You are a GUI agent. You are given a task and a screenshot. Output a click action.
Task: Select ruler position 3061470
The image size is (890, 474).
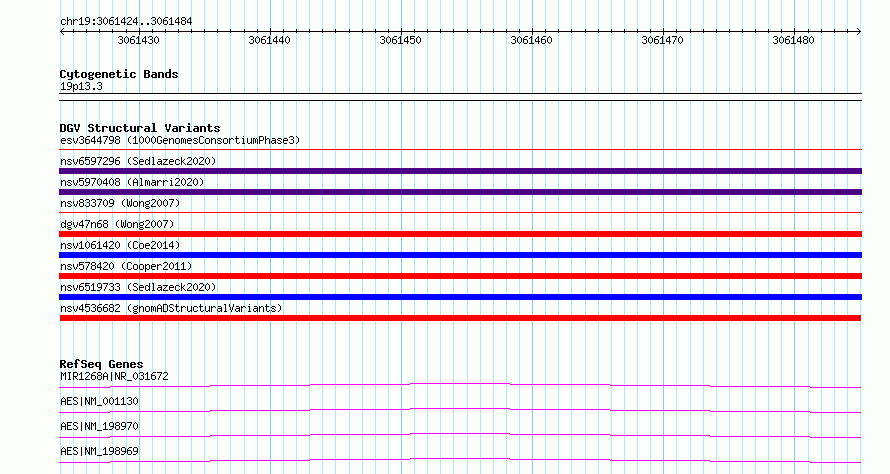pyautogui.click(x=662, y=40)
